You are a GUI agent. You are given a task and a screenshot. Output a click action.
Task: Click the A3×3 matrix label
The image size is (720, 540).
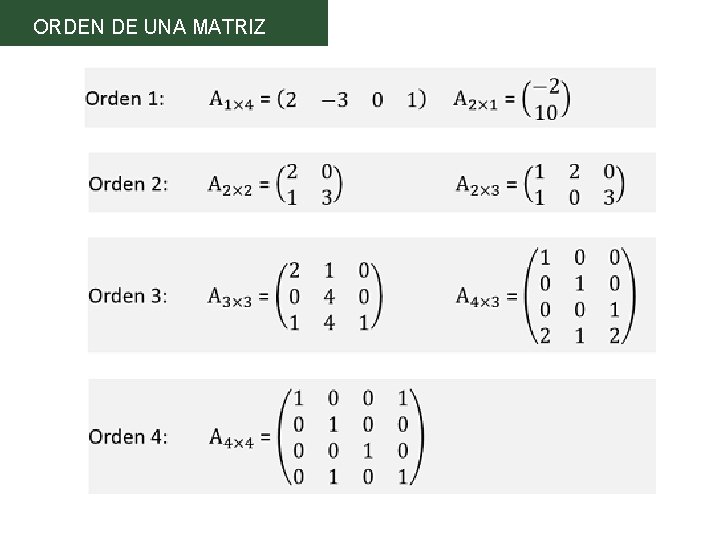[x=230, y=297]
